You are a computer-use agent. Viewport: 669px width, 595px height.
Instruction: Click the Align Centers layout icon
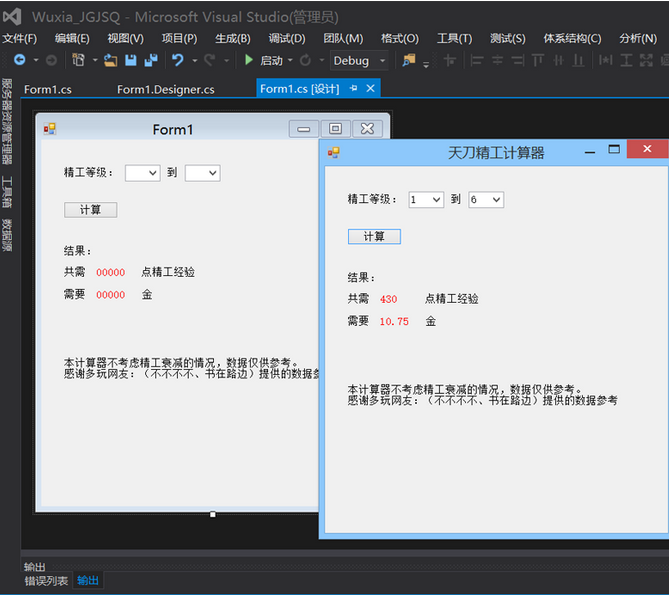(497, 60)
